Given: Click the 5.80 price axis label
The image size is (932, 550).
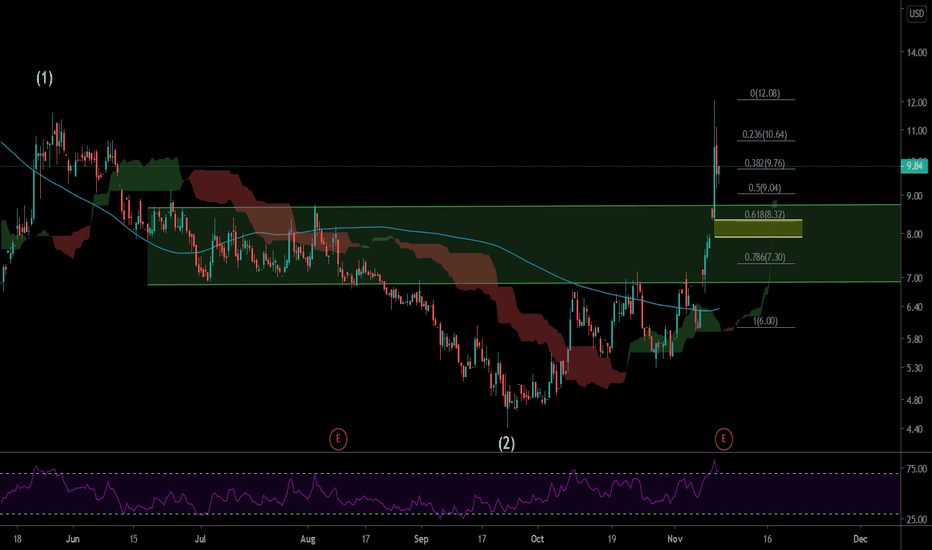Looking at the screenshot, I should click(x=914, y=339).
